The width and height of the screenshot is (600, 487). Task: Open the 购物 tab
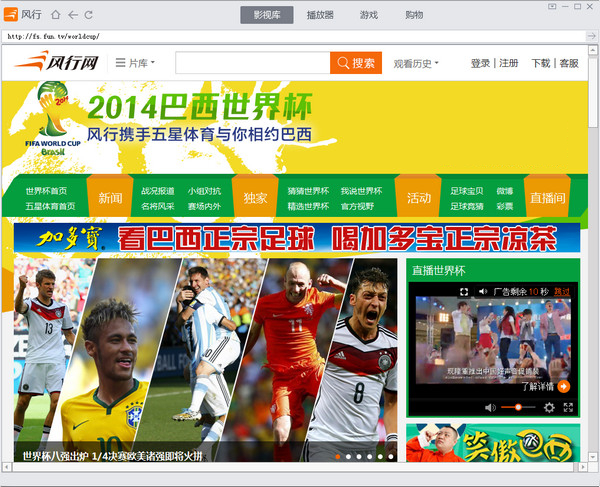coord(414,15)
